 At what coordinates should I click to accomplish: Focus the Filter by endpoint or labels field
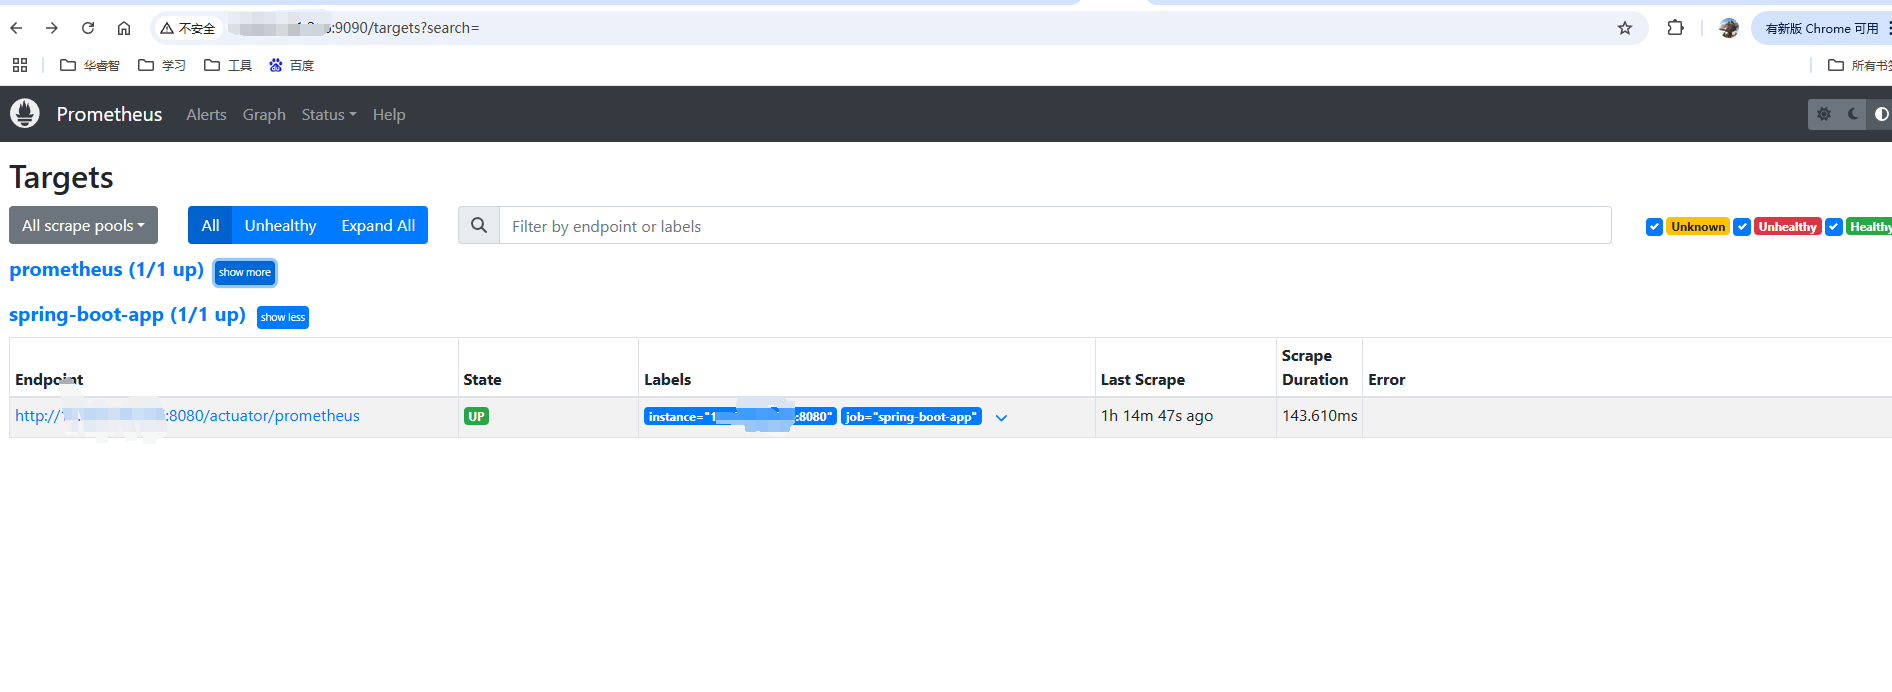coord(1055,226)
